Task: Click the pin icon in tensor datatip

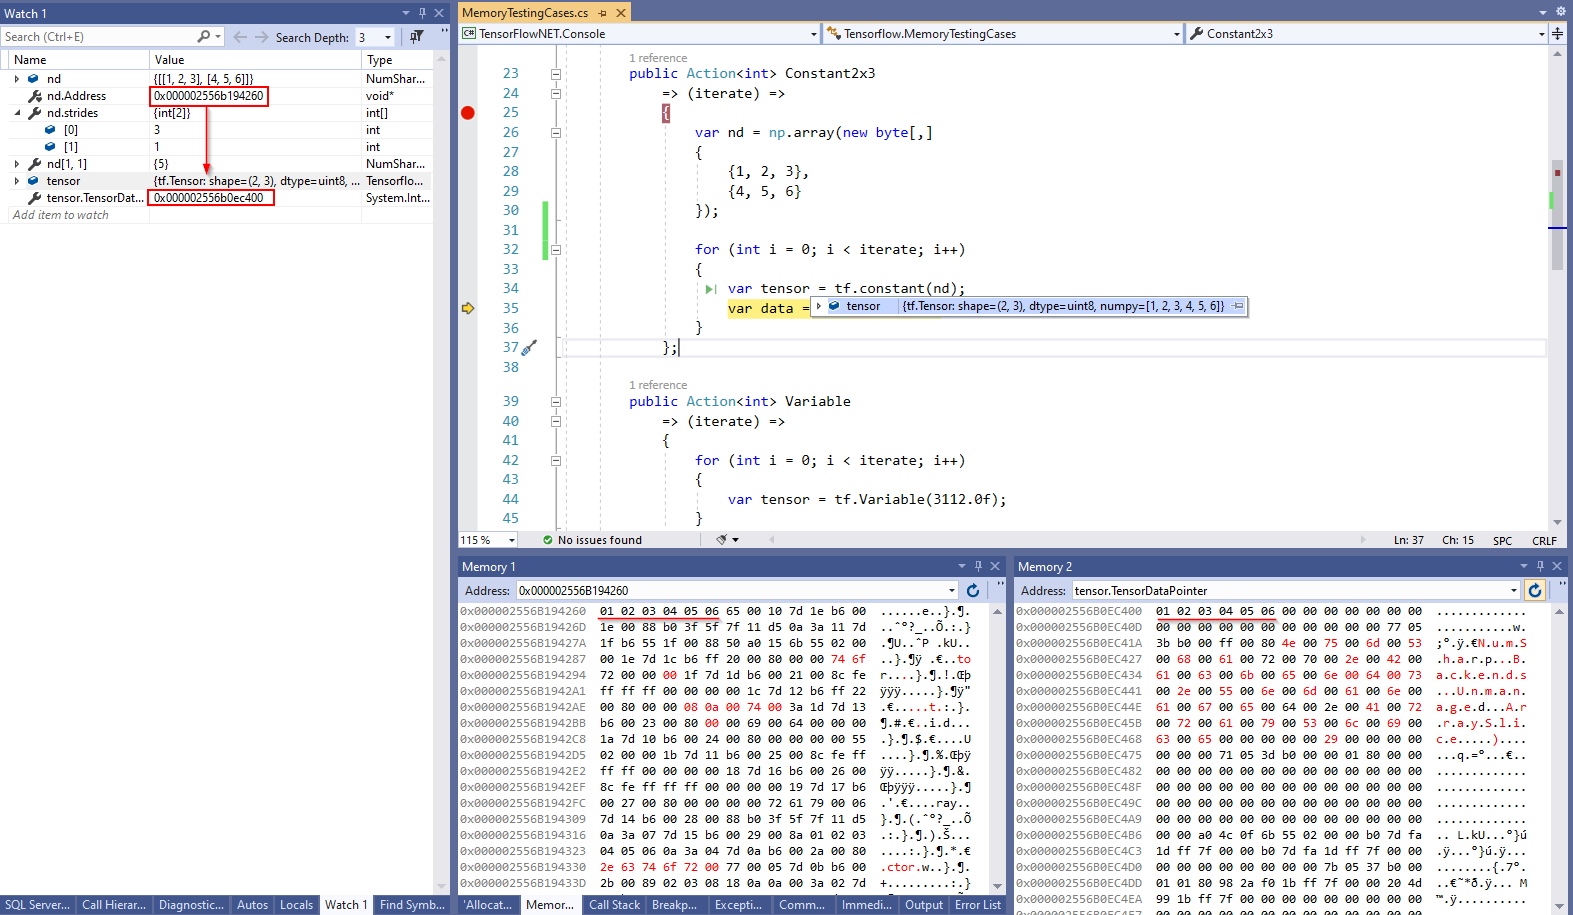Action: pyautogui.click(x=1238, y=306)
